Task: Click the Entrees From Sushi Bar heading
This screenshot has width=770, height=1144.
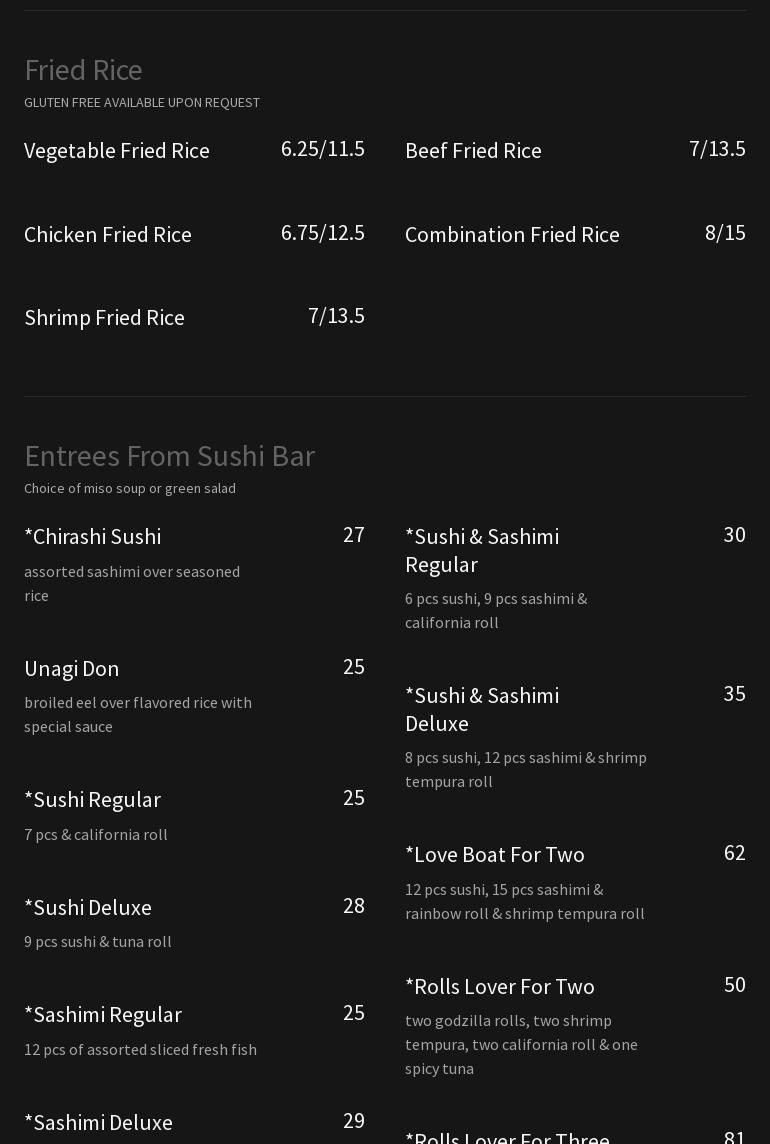Action: pyautogui.click(x=169, y=456)
